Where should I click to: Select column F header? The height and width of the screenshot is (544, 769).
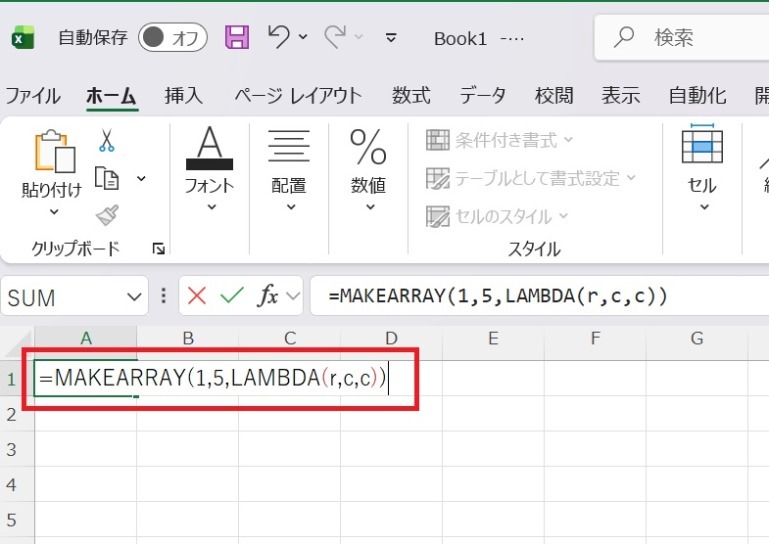(595, 338)
